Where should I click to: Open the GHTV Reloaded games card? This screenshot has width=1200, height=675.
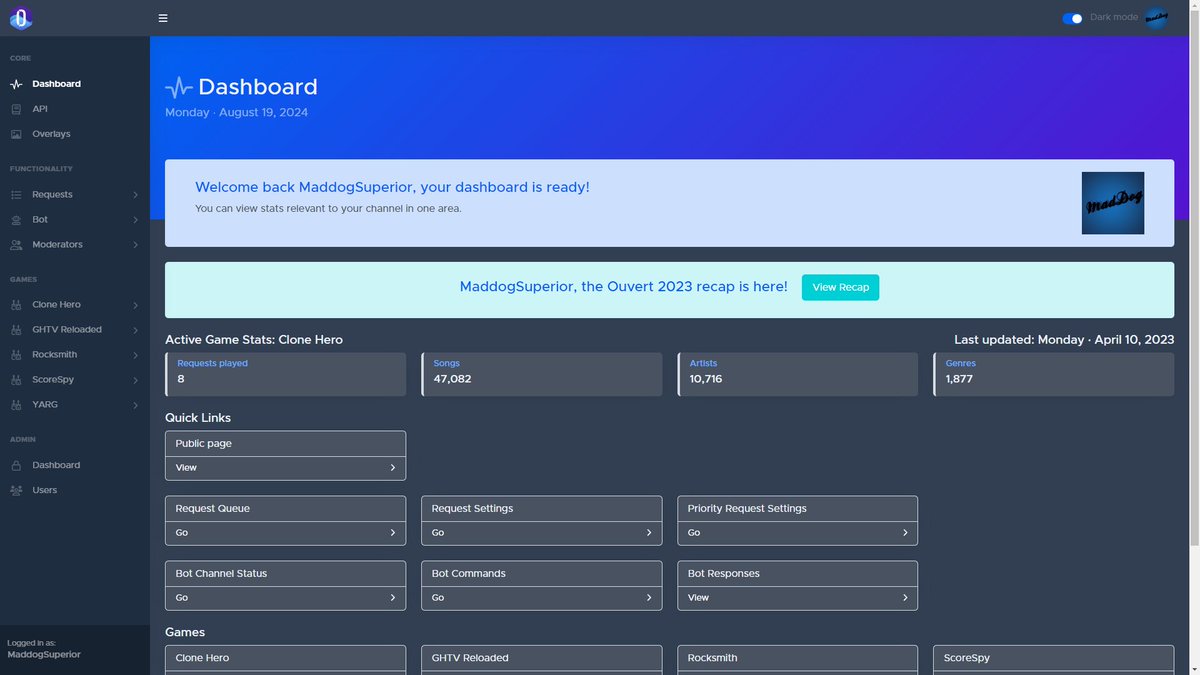coord(541,659)
